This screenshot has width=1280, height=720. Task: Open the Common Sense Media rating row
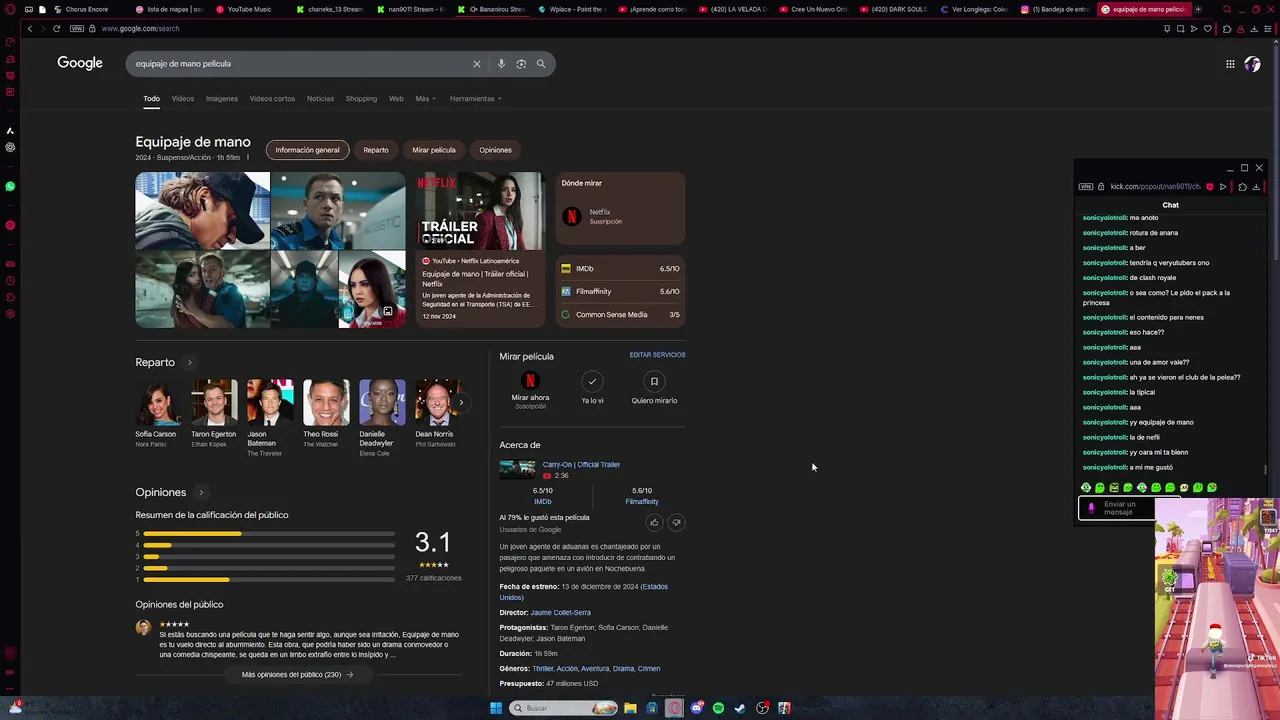point(620,315)
